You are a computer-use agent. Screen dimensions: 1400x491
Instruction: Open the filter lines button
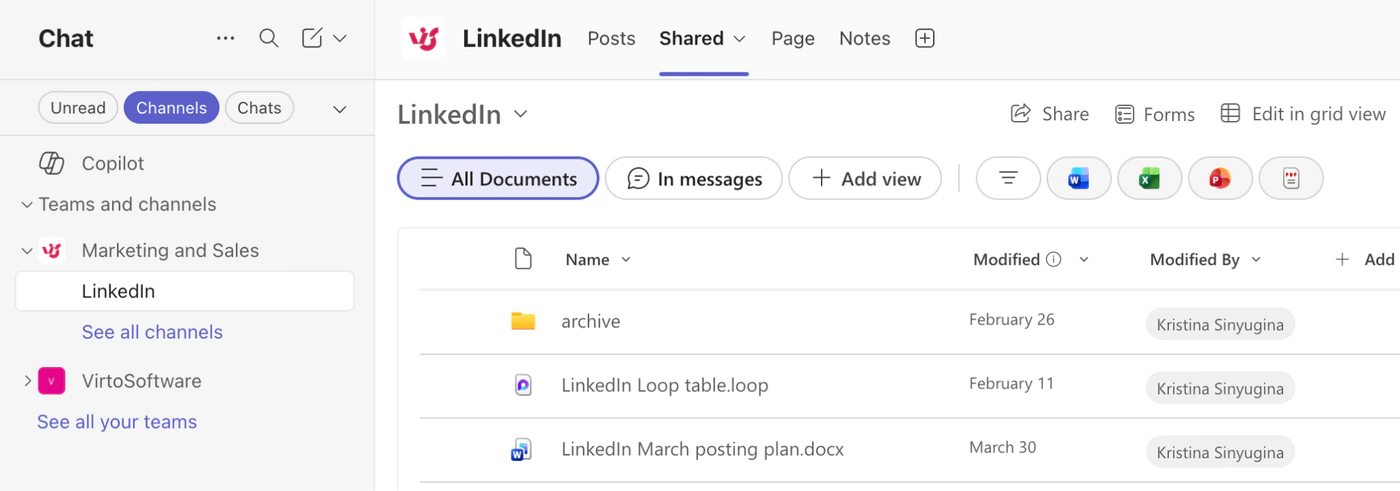(x=1008, y=178)
